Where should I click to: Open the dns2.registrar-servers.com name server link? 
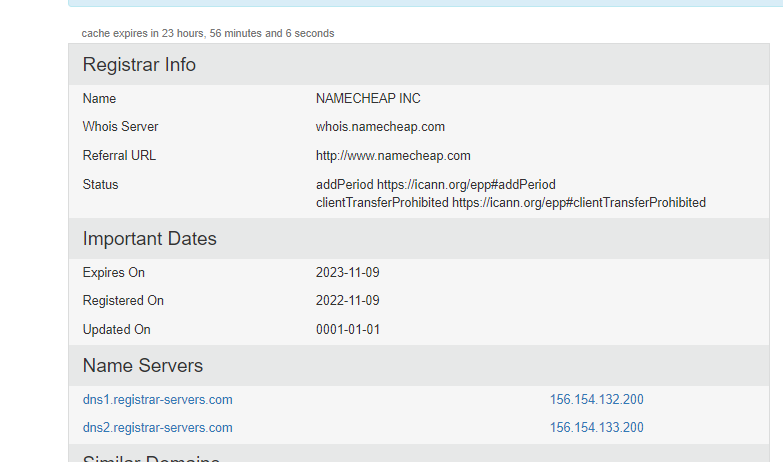pyautogui.click(x=157, y=428)
